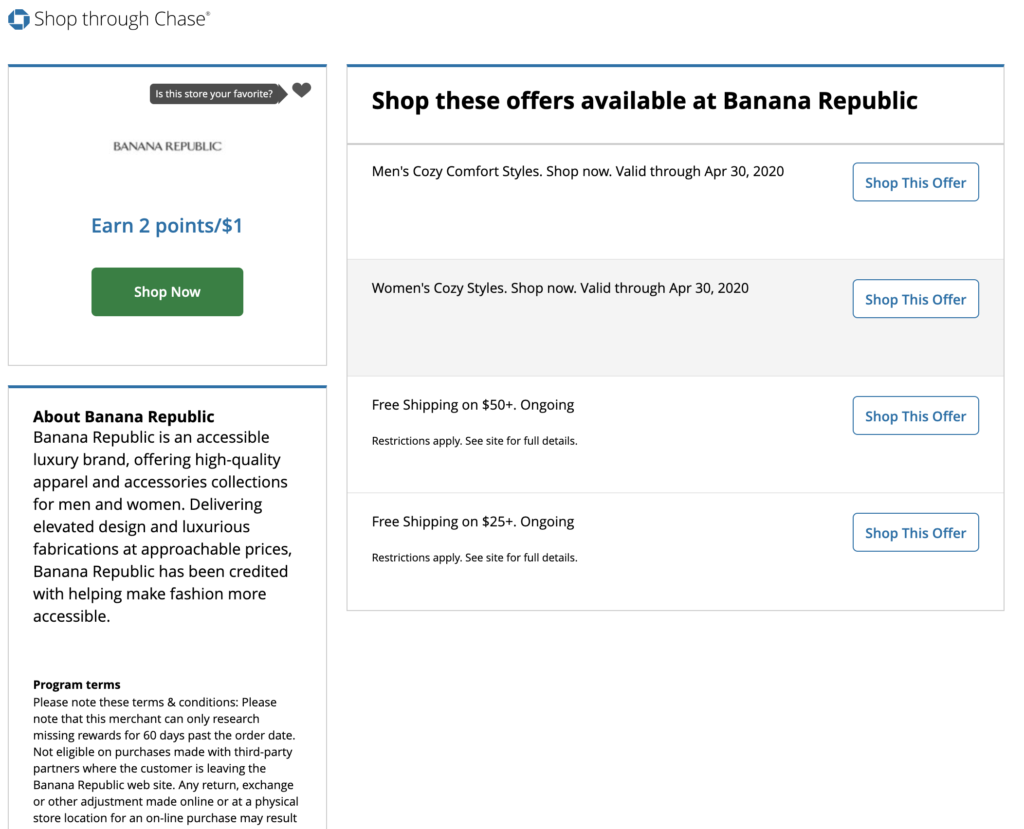1024x829 pixels.
Task: Click the Banana Republic store logo
Action: pyautogui.click(x=167, y=146)
